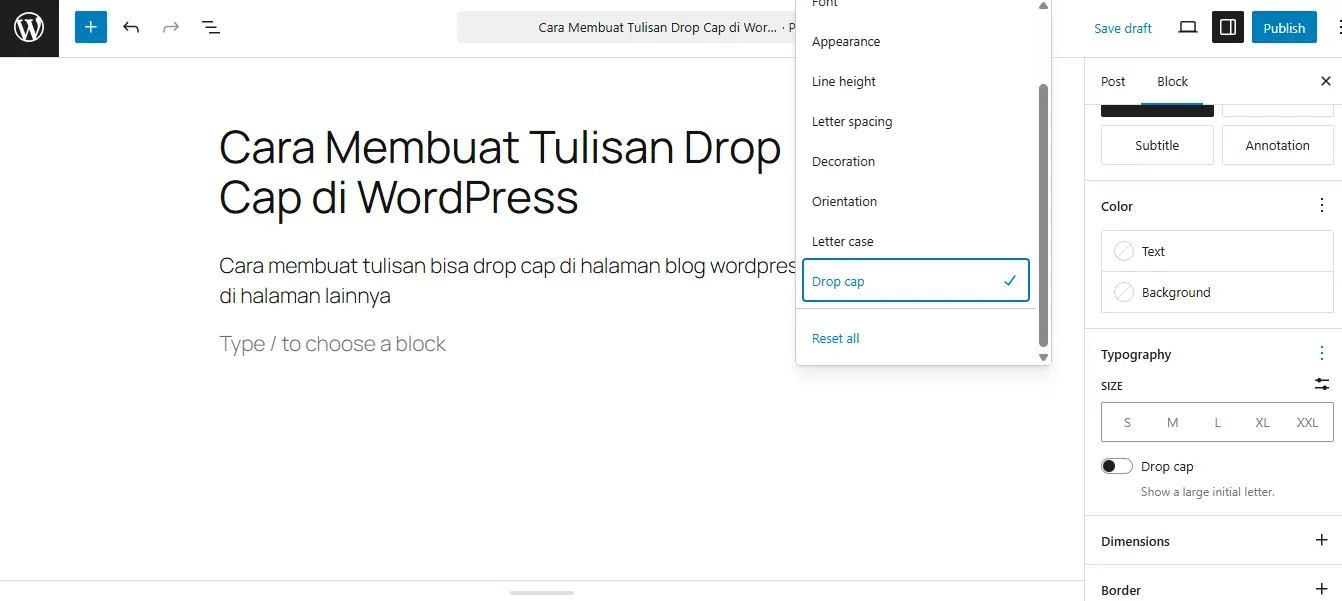Switch to the Block tab
Screen dimensions: 1342x601
coord(1173,81)
